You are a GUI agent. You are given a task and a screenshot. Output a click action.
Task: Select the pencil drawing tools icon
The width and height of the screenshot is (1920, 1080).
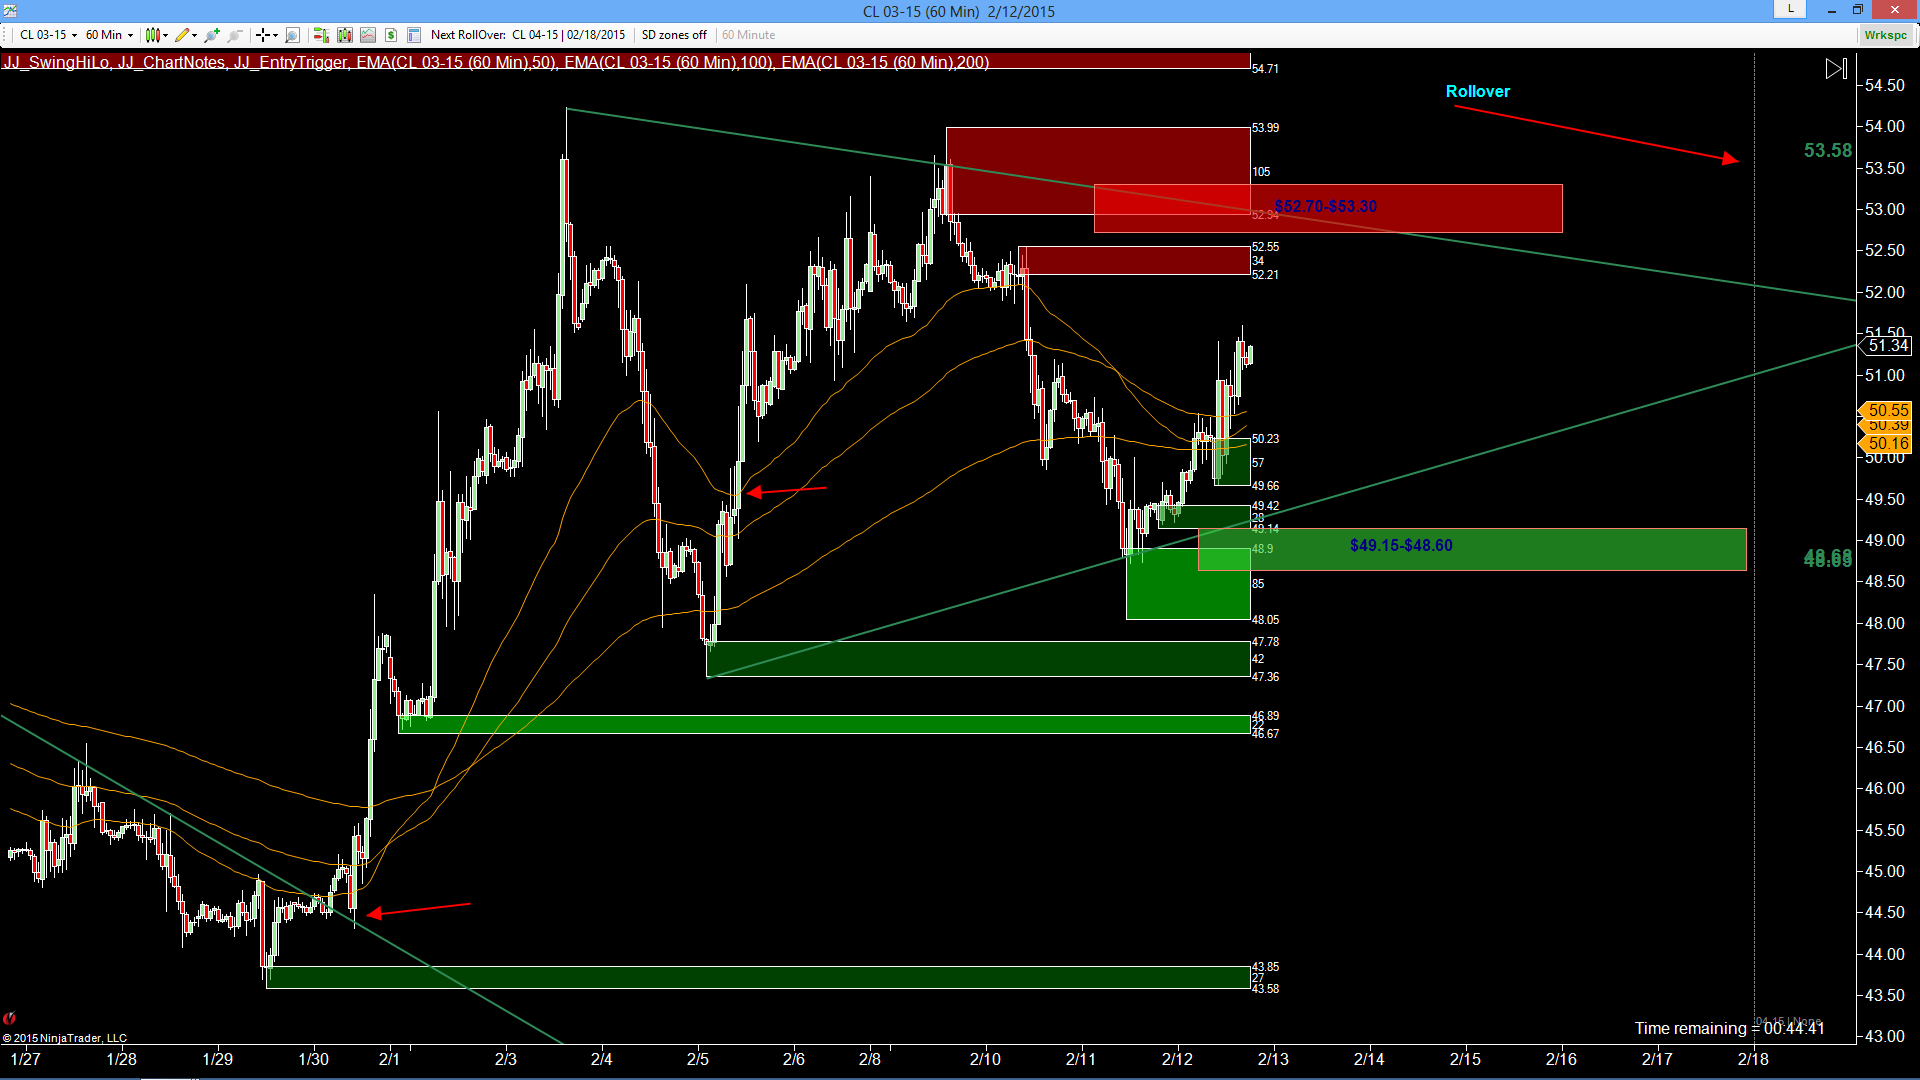(x=185, y=35)
